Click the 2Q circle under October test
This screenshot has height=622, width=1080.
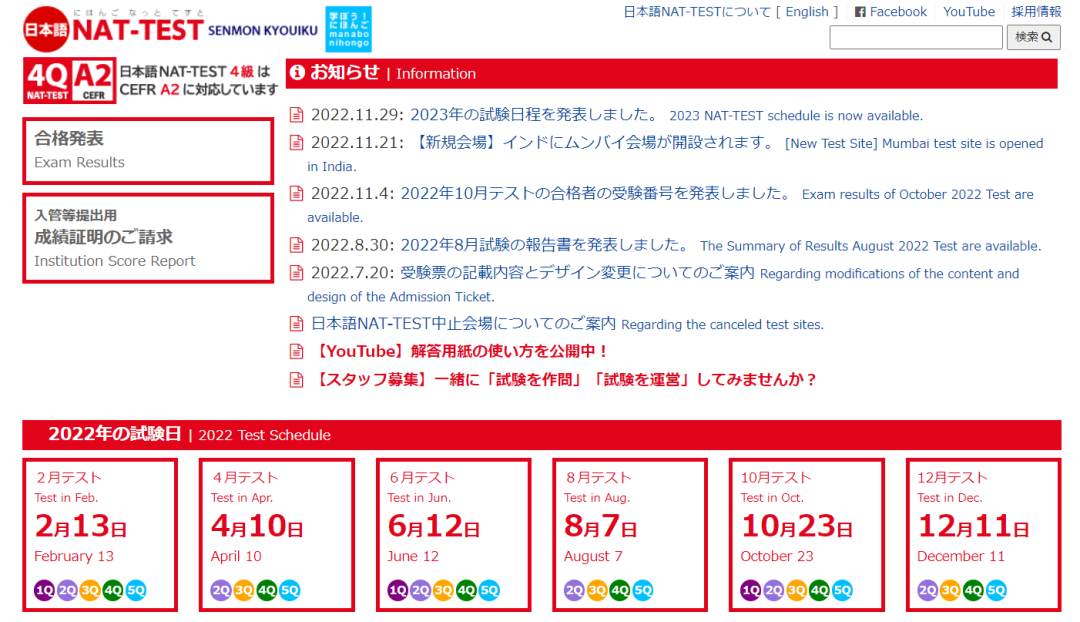coord(774,590)
